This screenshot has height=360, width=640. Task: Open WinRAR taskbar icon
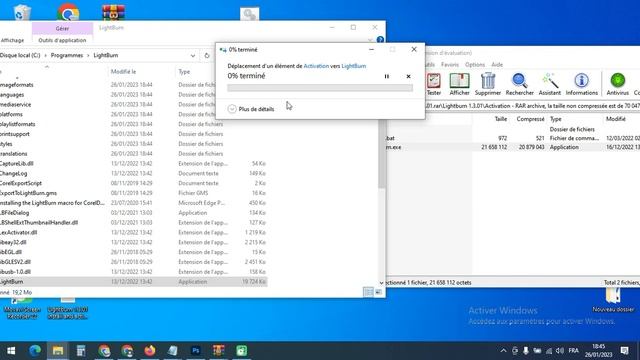point(219,351)
